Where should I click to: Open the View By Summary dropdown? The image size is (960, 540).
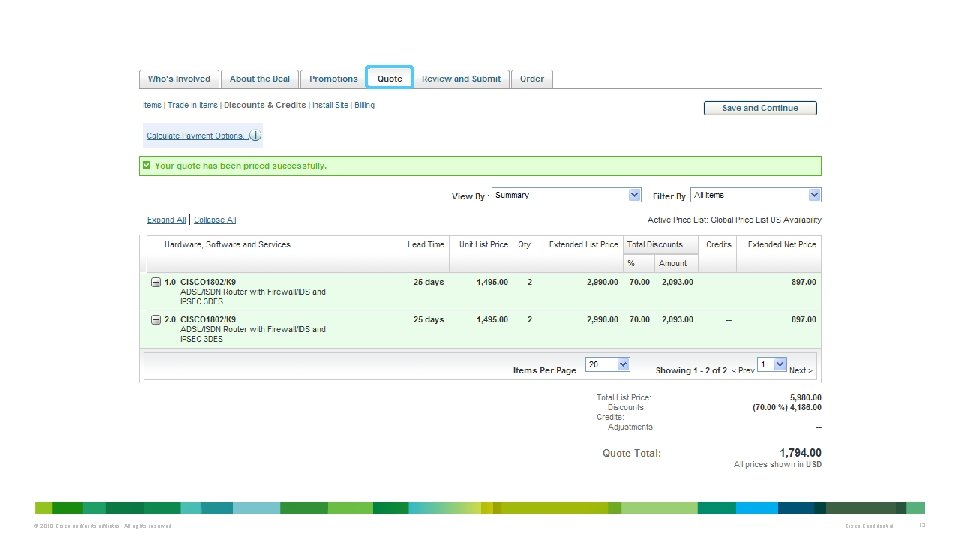(566, 195)
